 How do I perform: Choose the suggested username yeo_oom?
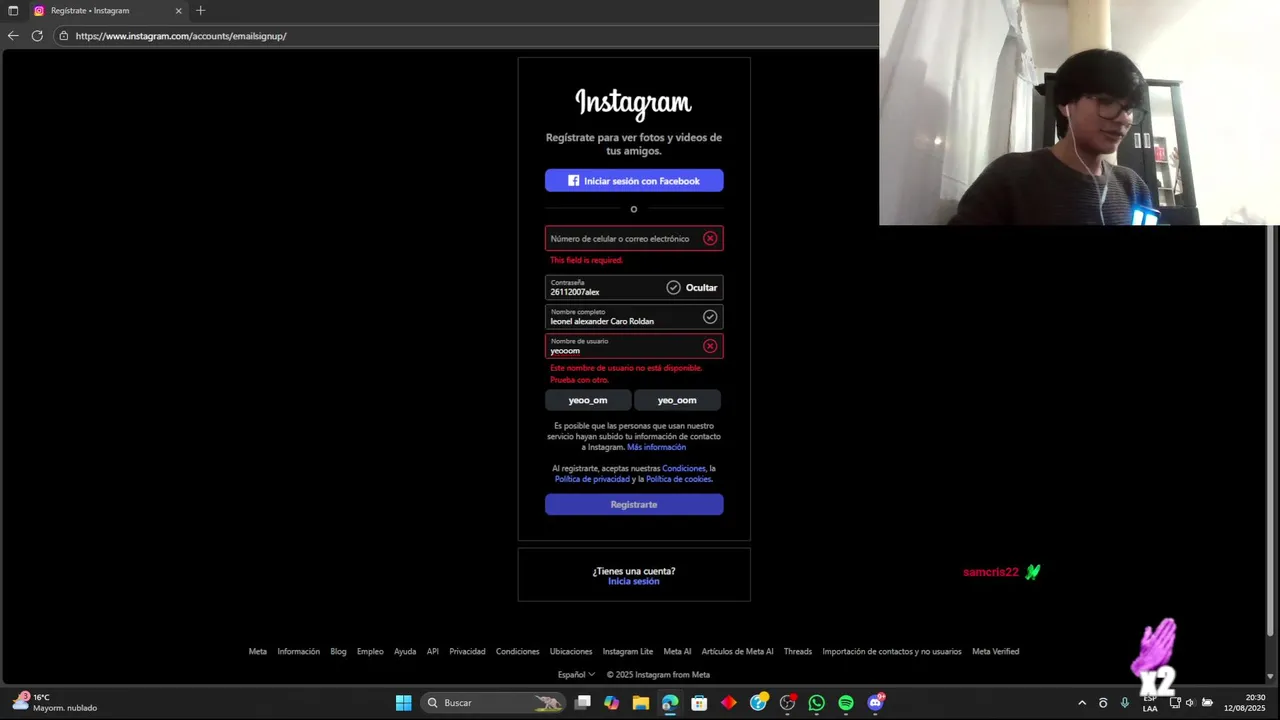click(x=677, y=400)
